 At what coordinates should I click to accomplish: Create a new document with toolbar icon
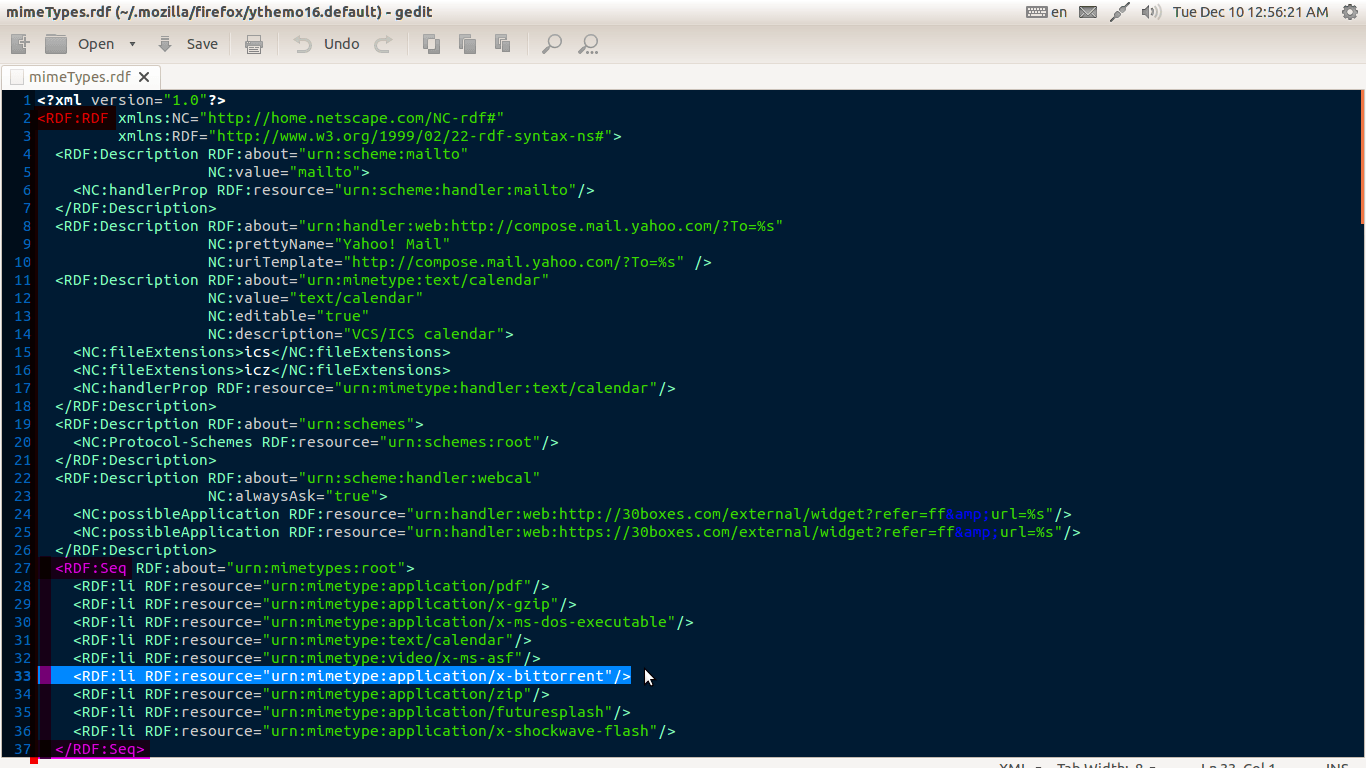[x=20, y=44]
